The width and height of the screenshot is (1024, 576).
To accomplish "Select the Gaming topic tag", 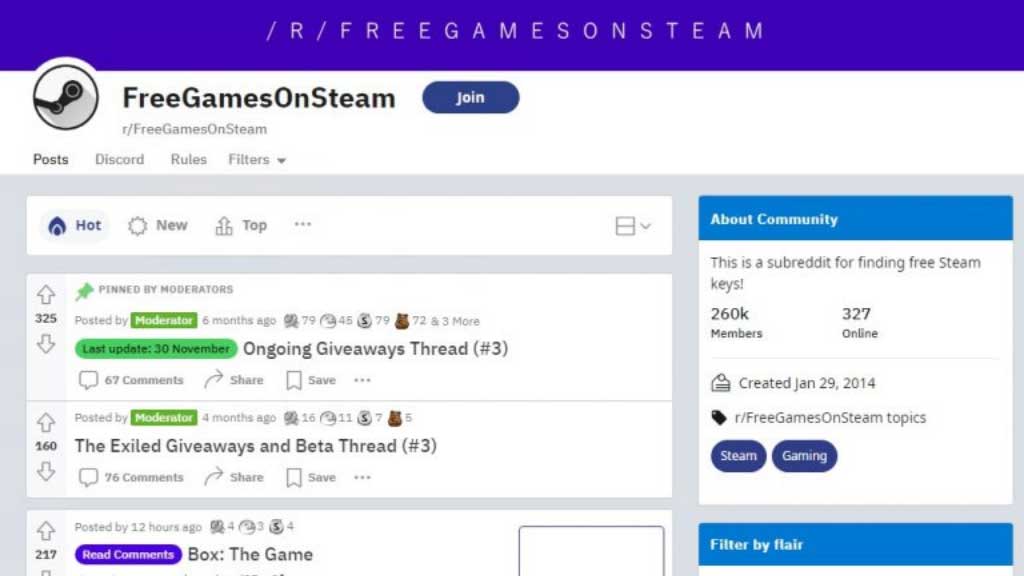I will coord(805,456).
